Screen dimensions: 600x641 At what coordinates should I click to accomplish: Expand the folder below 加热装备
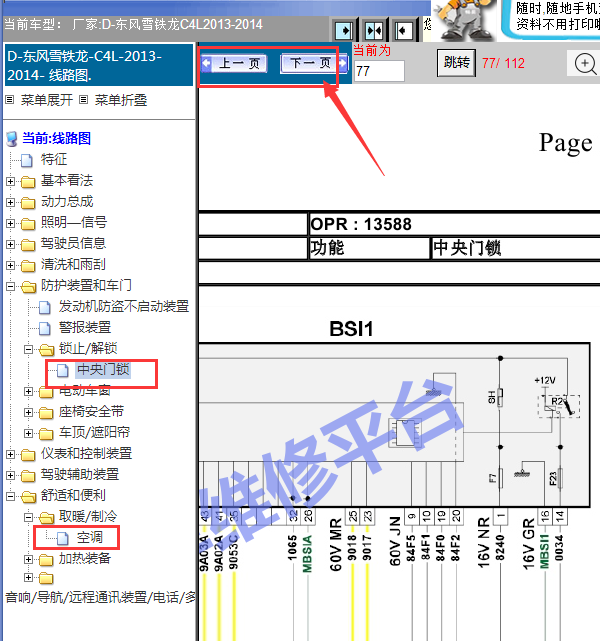(x=28, y=577)
